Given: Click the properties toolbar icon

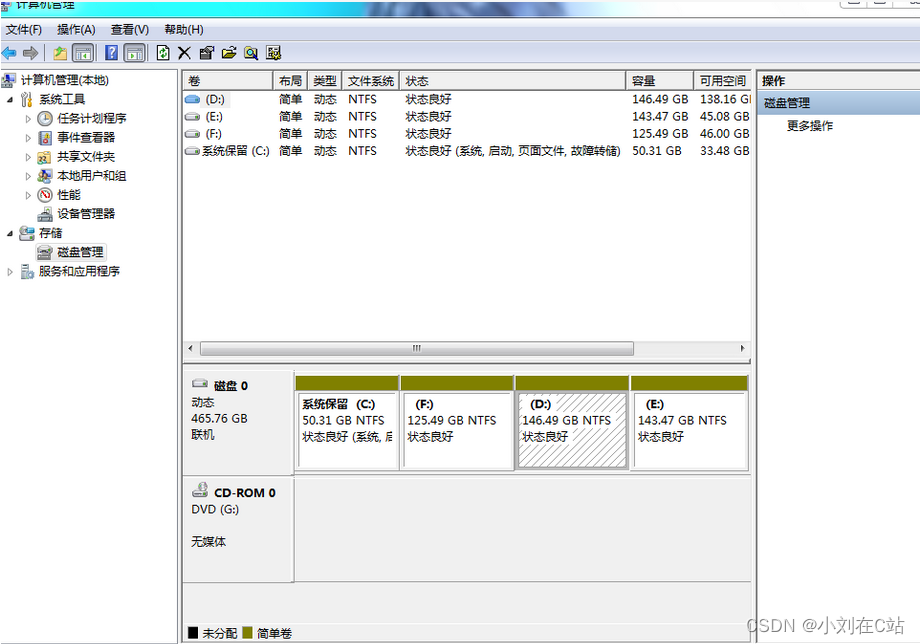Looking at the screenshot, I should click(207, 53).
